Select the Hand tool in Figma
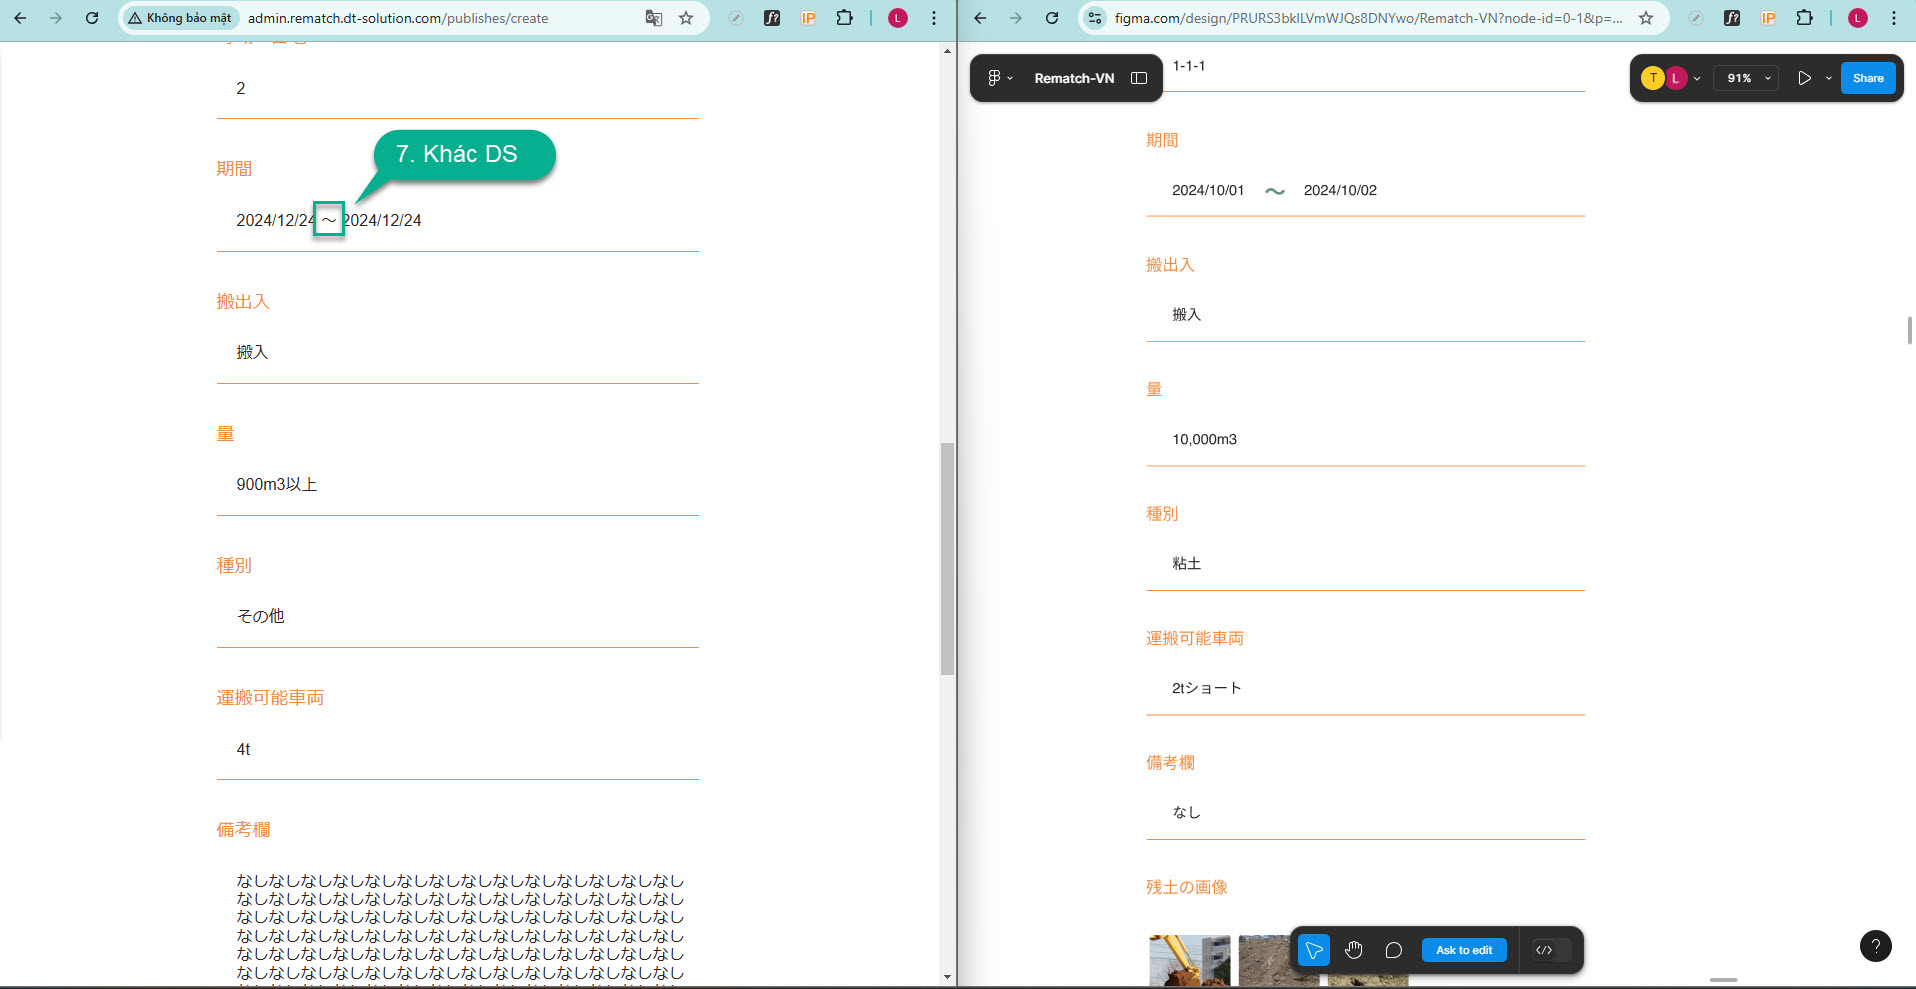The height and width of the screenshot is (989, 1916). click(1354, 950)
